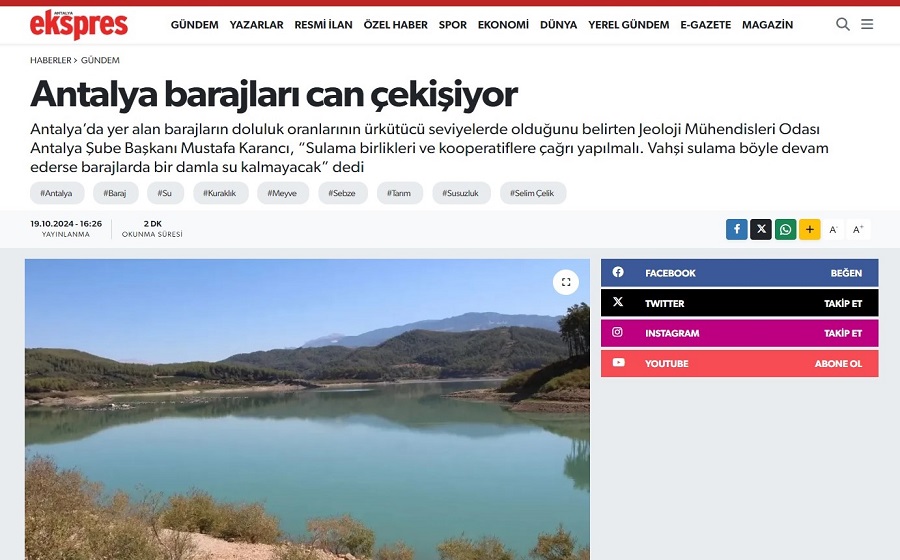Click the yellow plus share button
This screenshot has width=900, height=560.
809,230
